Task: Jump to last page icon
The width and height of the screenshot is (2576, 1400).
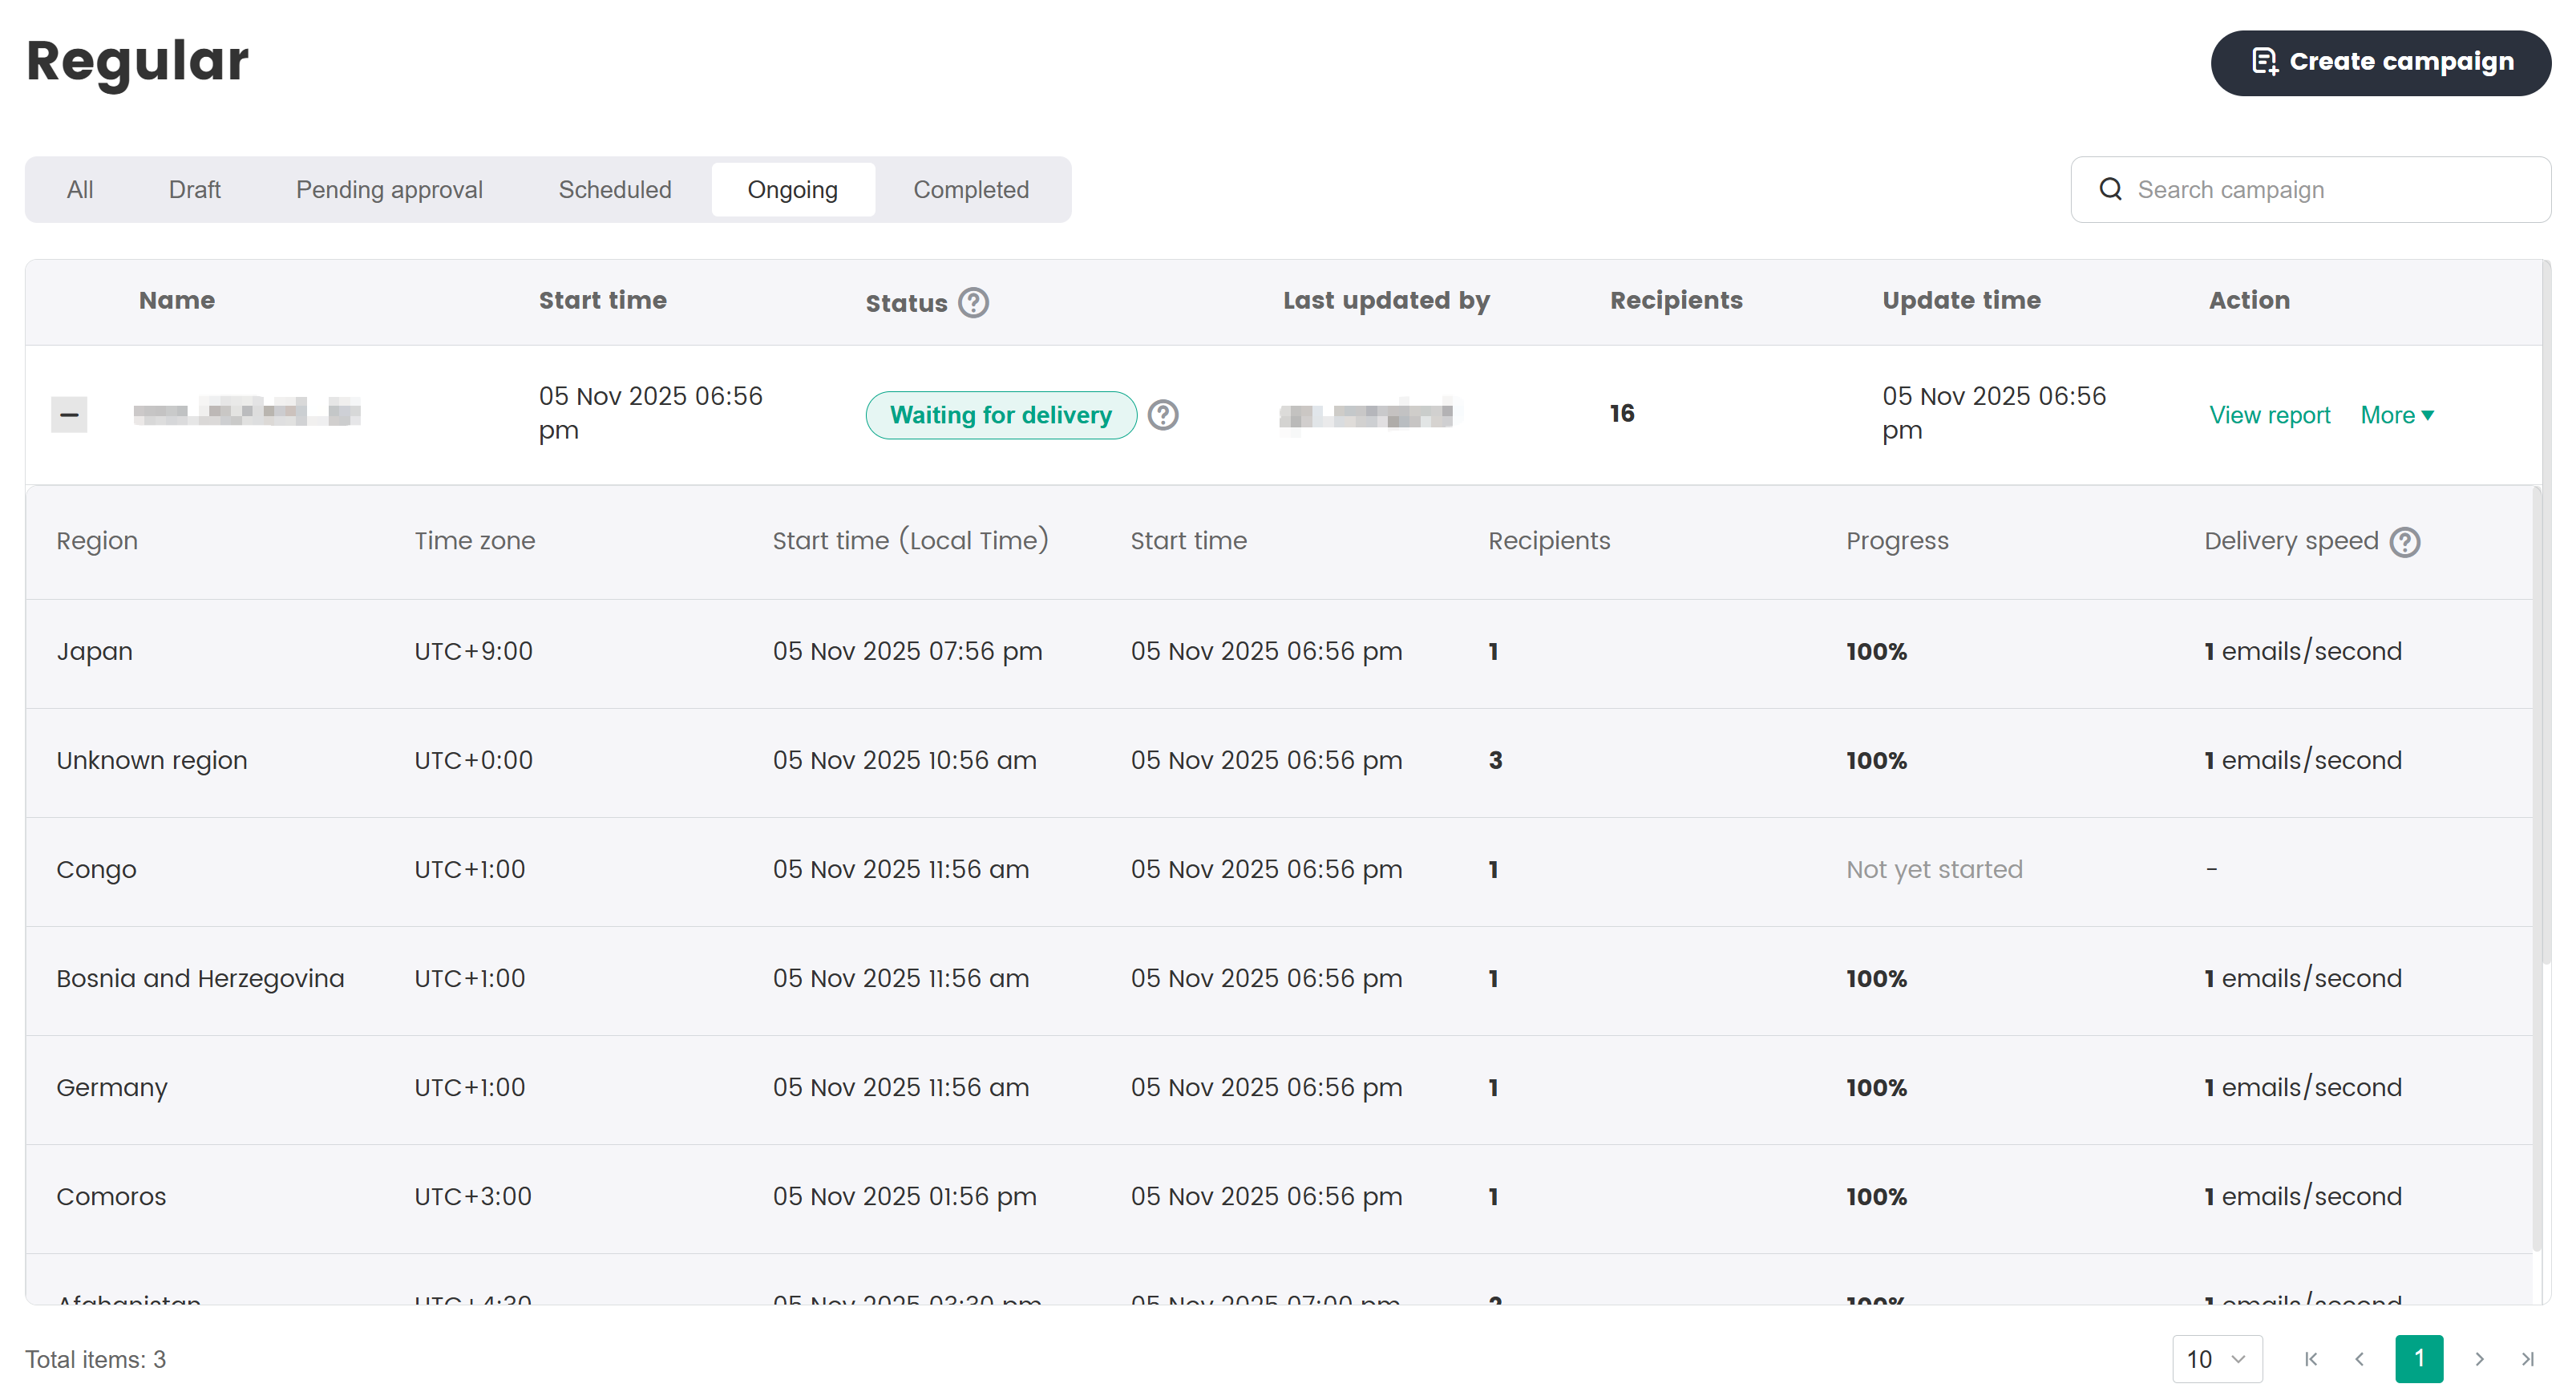Action: pyautogui.click(x=2527, y=1359)
